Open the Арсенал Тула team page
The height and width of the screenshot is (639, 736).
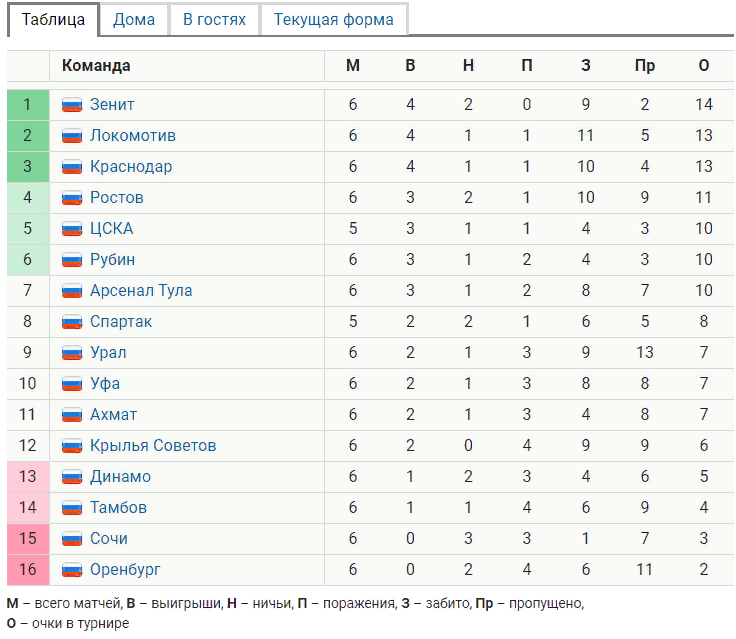click(x=141, y=291)
